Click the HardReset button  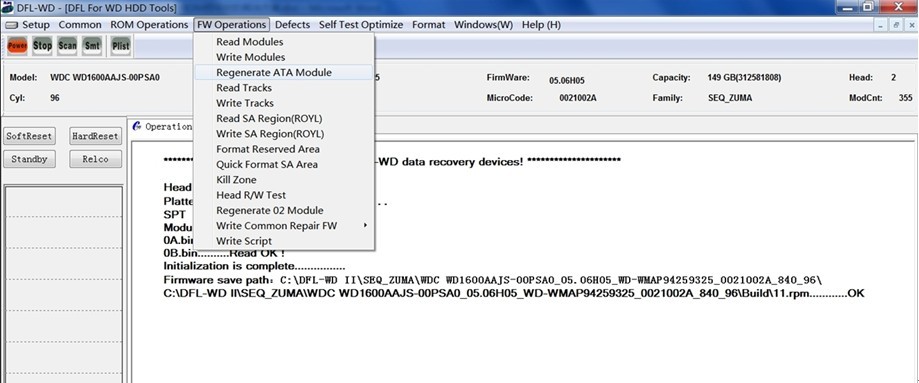[x=96, y=136]
